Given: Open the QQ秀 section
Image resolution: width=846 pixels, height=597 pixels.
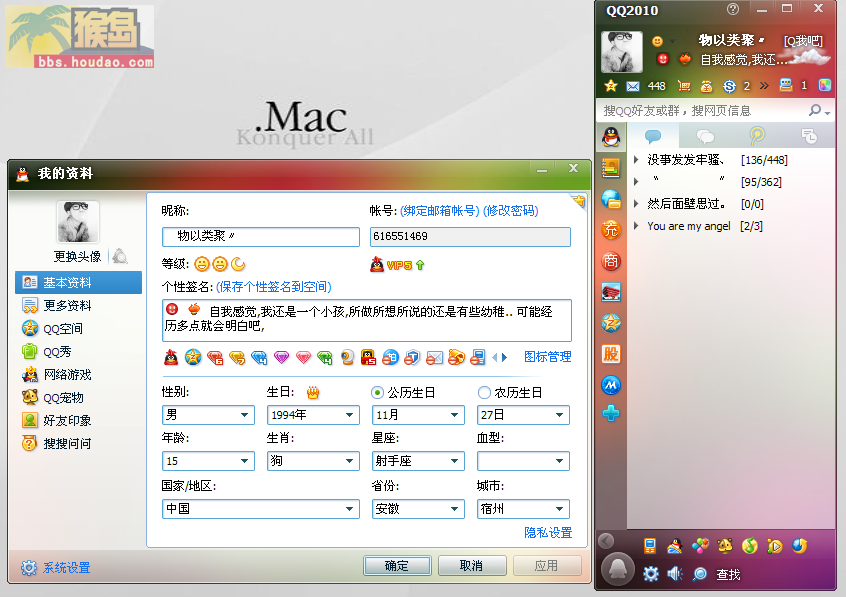Looking at the screenshot, I should pyautogui.click(x=46, y=351).
